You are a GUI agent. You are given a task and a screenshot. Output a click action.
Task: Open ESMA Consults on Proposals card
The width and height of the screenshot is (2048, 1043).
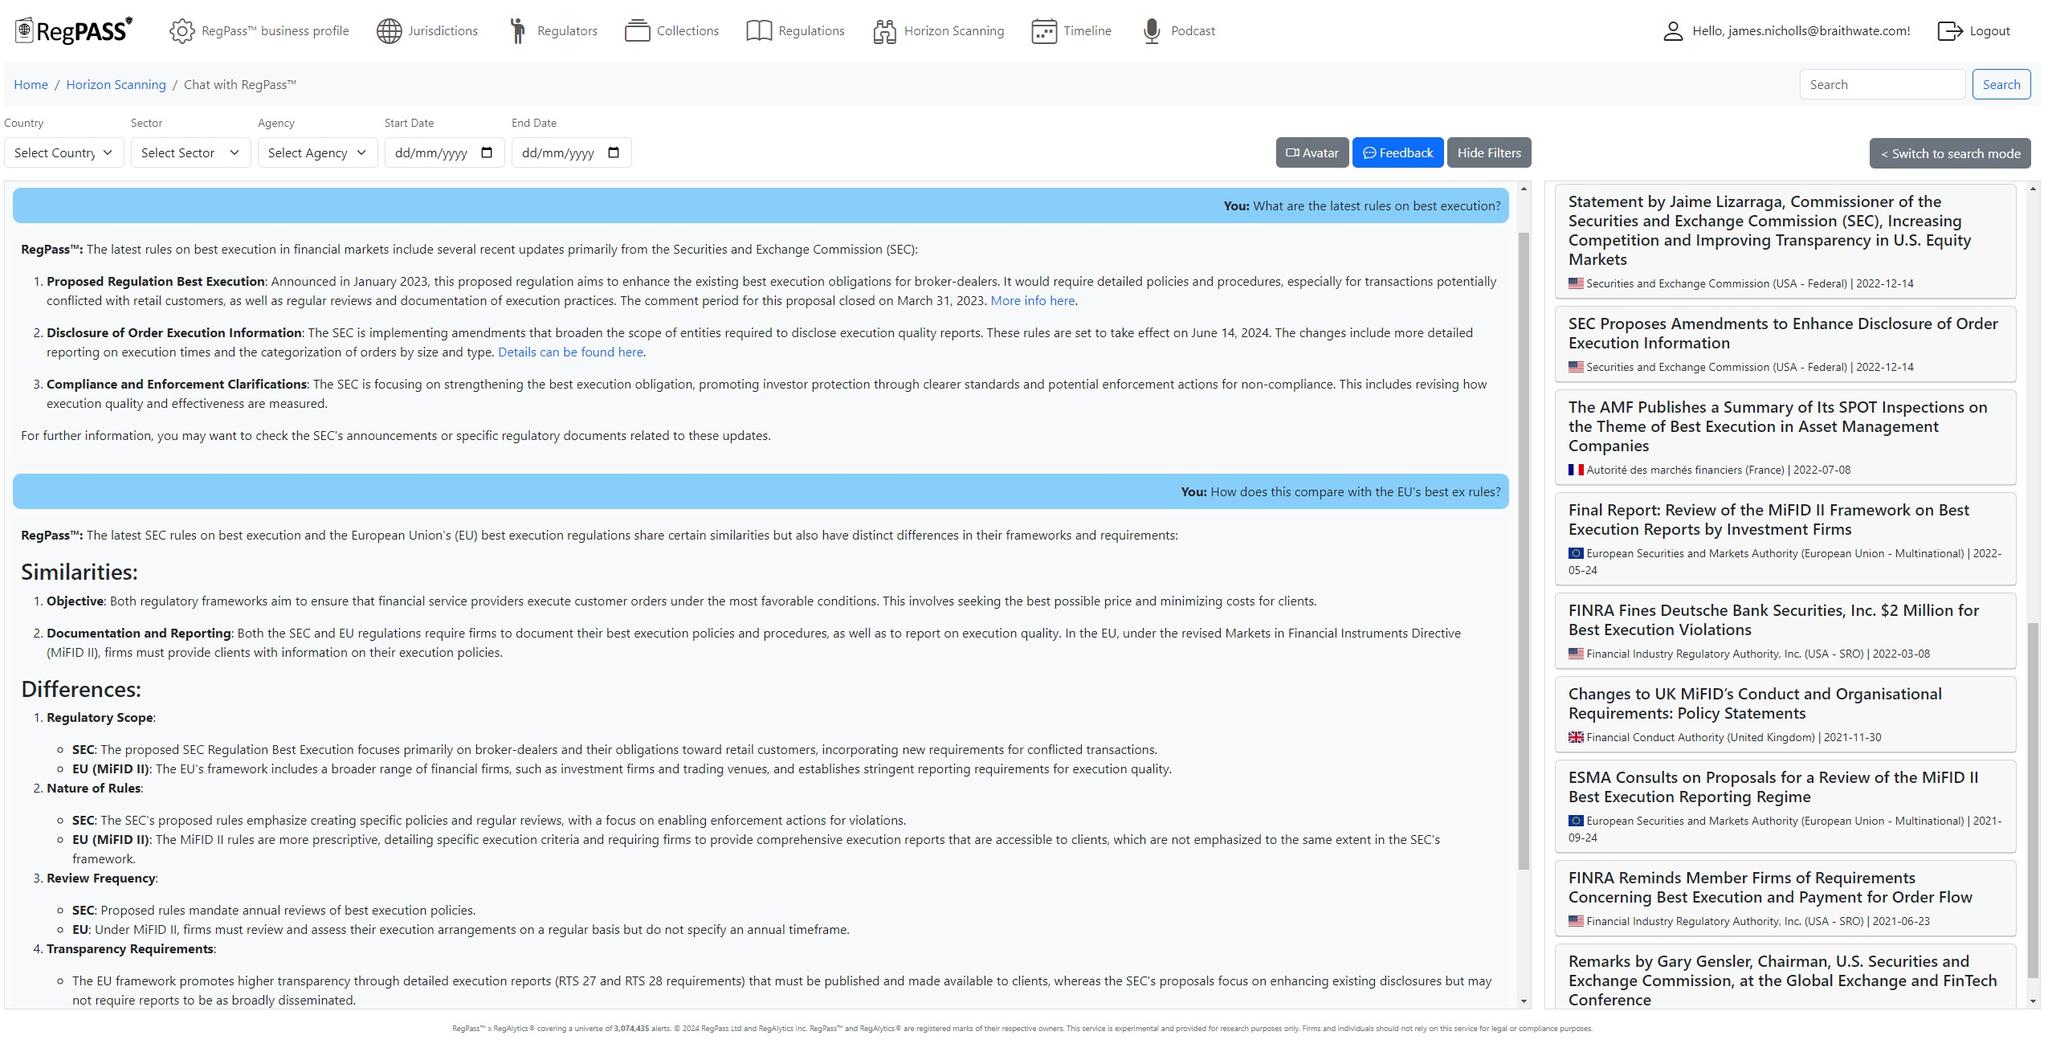1785,806
